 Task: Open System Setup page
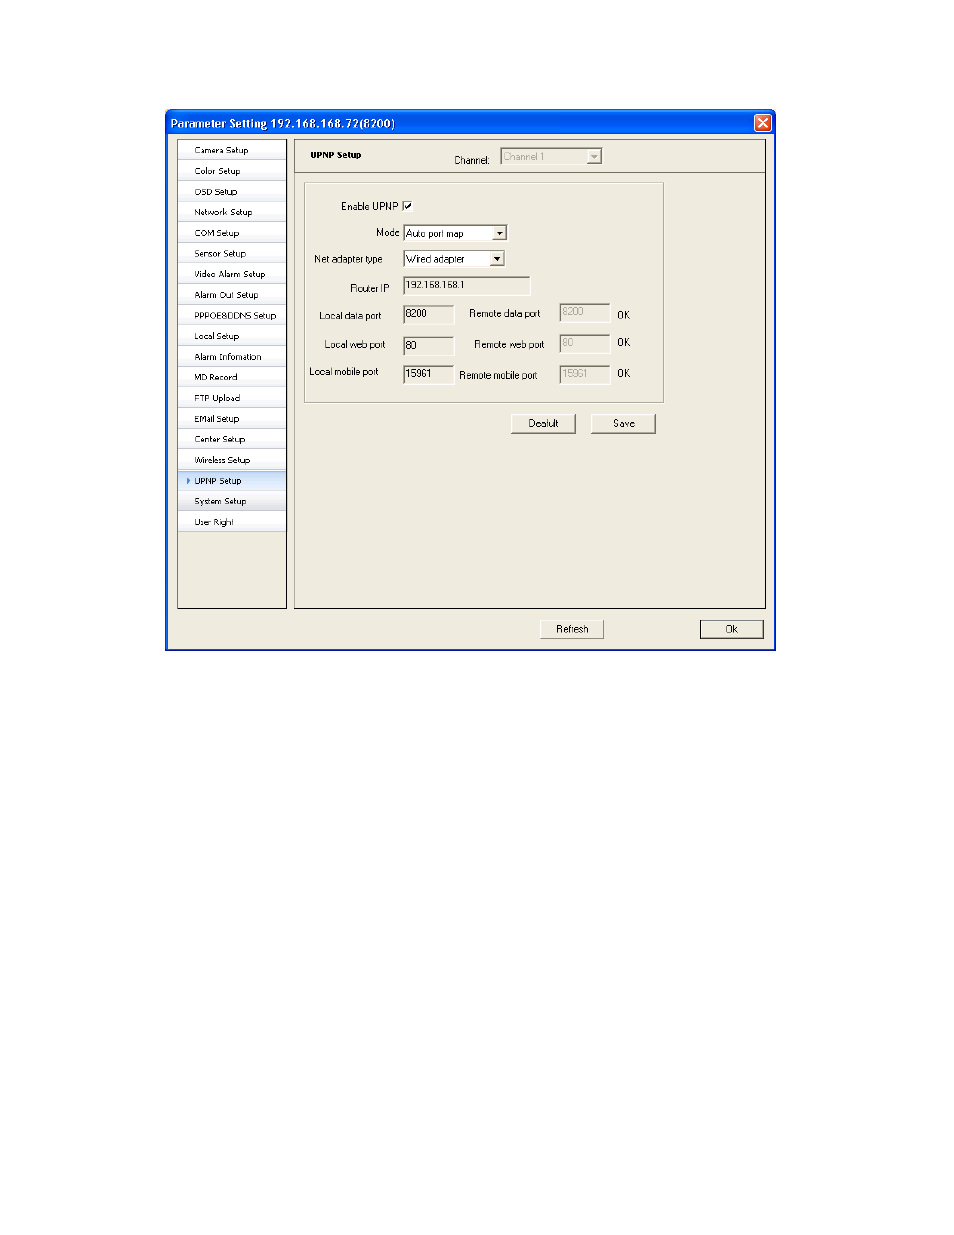[x=232, y=501]
